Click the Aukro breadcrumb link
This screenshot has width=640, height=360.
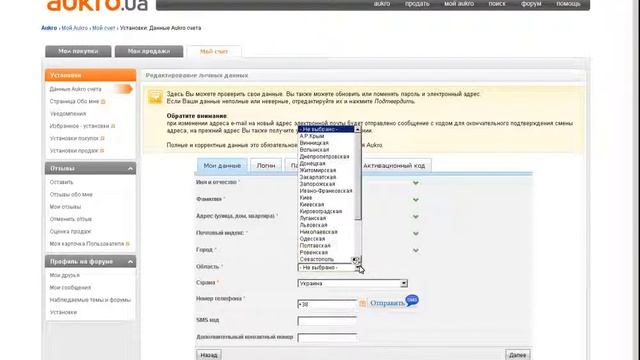[x=49, y=28]
